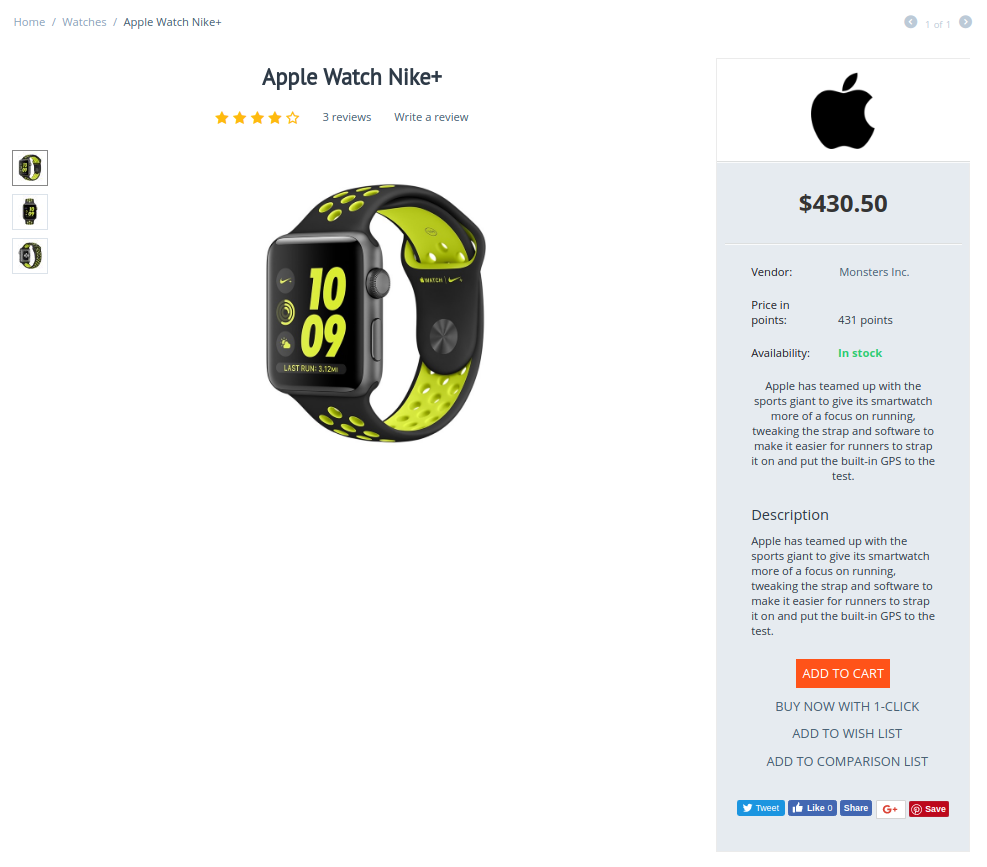Viewport: 987px width, 867px height.
Task: Open Watches breadcrumb category
Action: [84, 22]
